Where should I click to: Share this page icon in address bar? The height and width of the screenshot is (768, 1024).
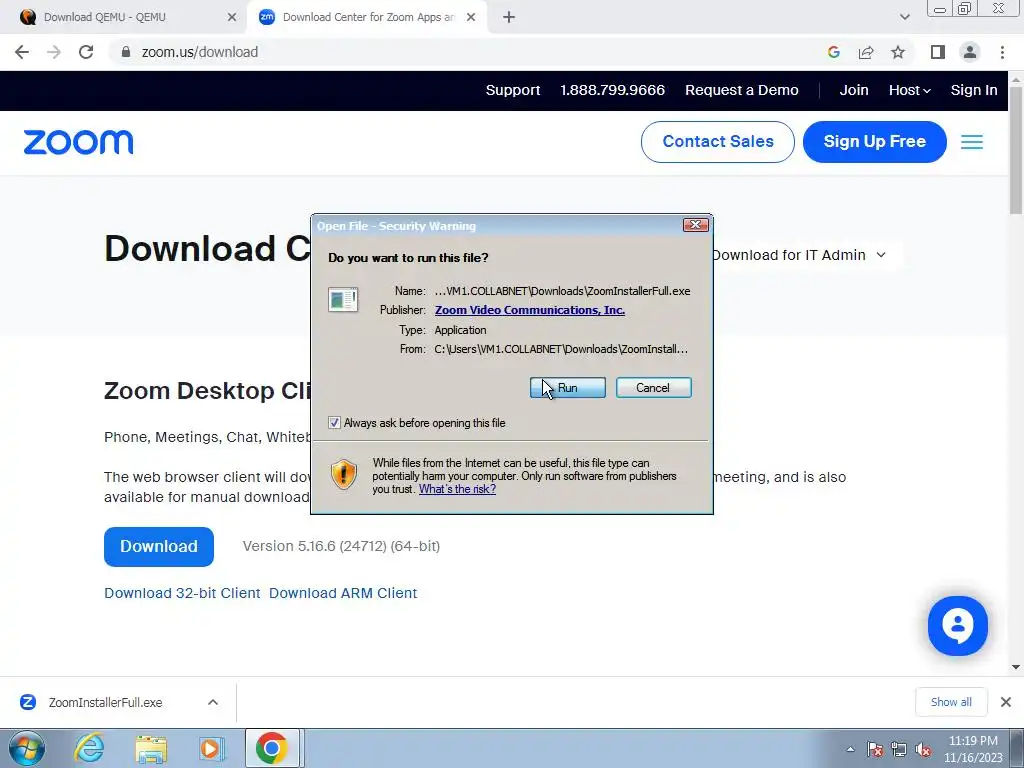coord(866,52)
